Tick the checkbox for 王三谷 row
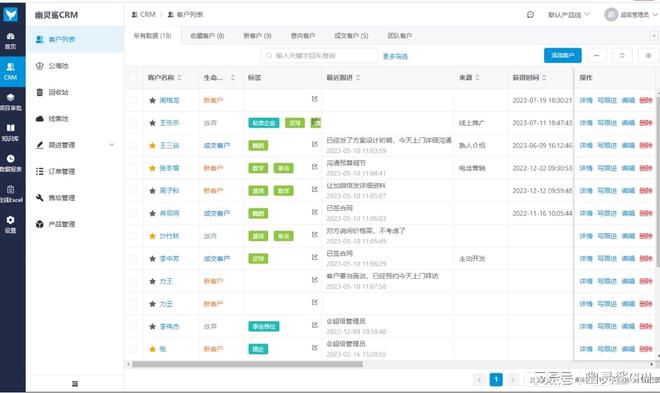Image resolution: width=660 pixels, height=393 pixels. click(x=133, y=146)
